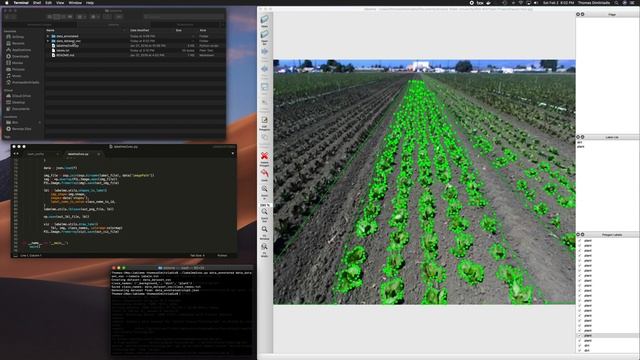The image size is (640, 360).
Task: Collapse the data_dataset_voc folder triangle
Action: [x=48, y=41]
